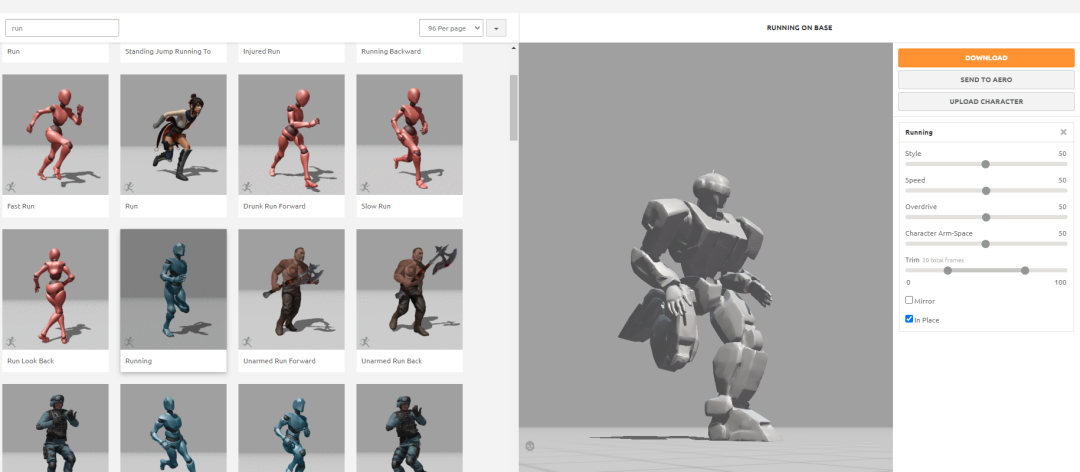
Task: Enable the Mirror checkbox
Action: click(x=909, y=300)
